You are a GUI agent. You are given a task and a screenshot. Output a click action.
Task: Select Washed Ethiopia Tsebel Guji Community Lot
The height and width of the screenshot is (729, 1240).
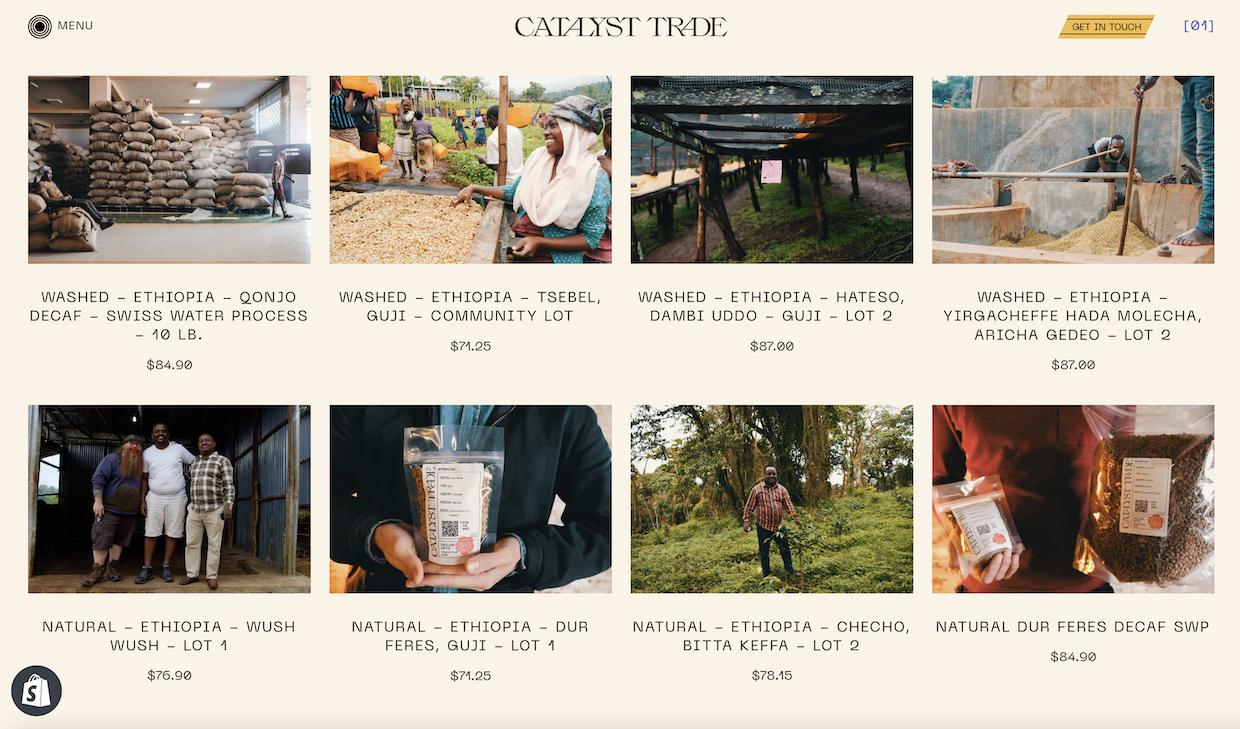[x=470, y=306]
